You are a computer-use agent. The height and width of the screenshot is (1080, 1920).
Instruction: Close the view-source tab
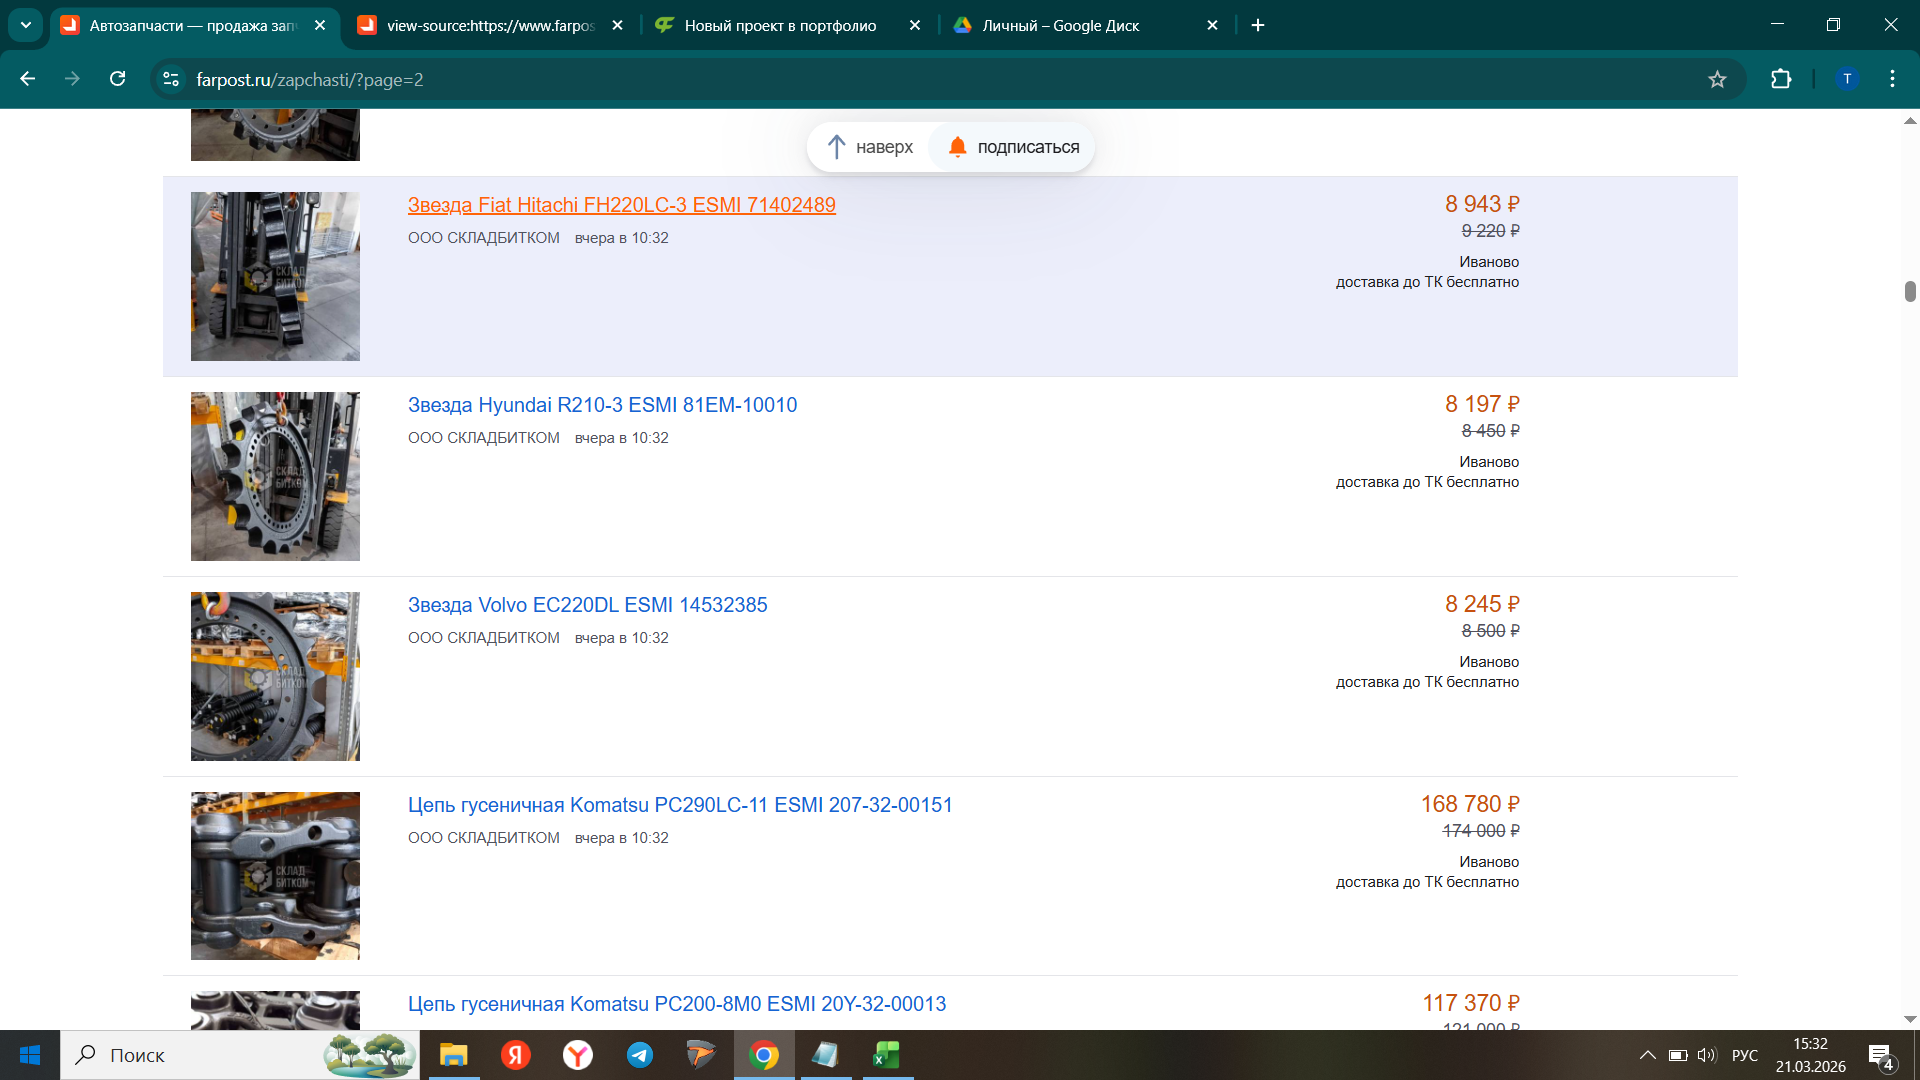tap(618, 25)
